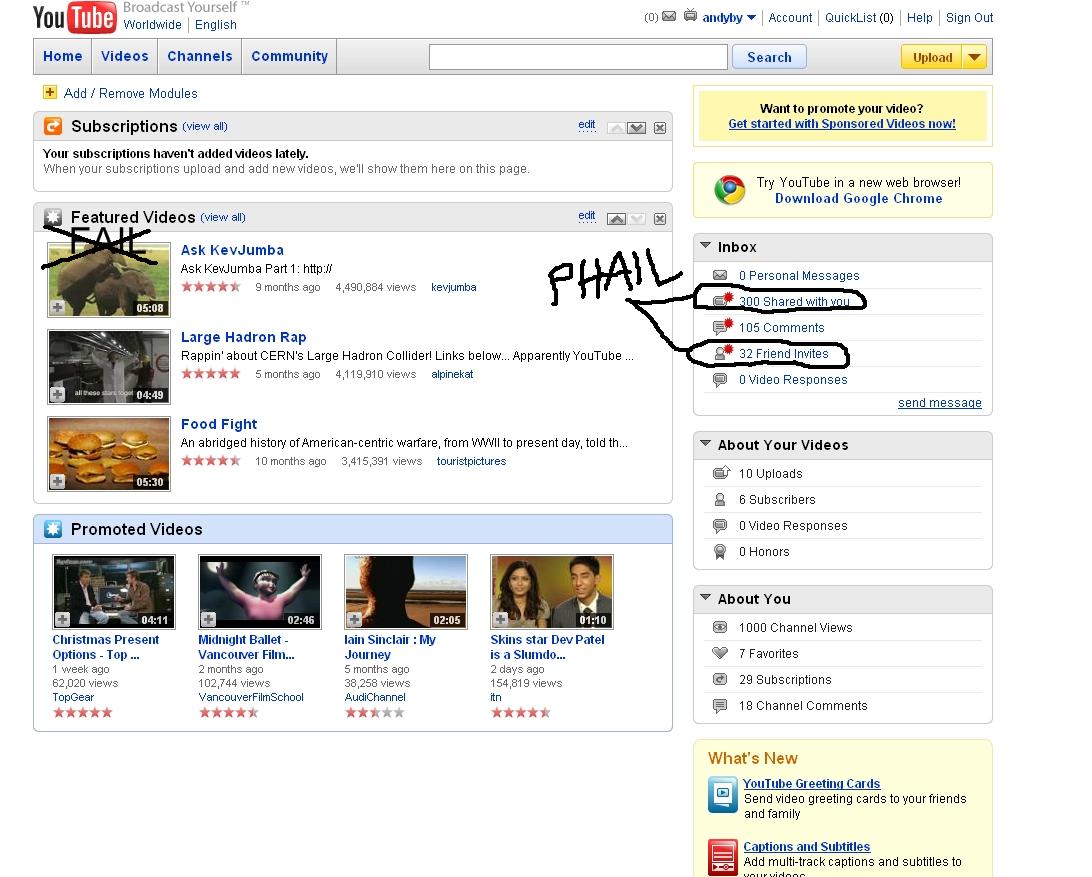The width and height of the screenshot is (1092, 877).
Task: Click the Captions and Subtitles icon
Action: (723, 857)
